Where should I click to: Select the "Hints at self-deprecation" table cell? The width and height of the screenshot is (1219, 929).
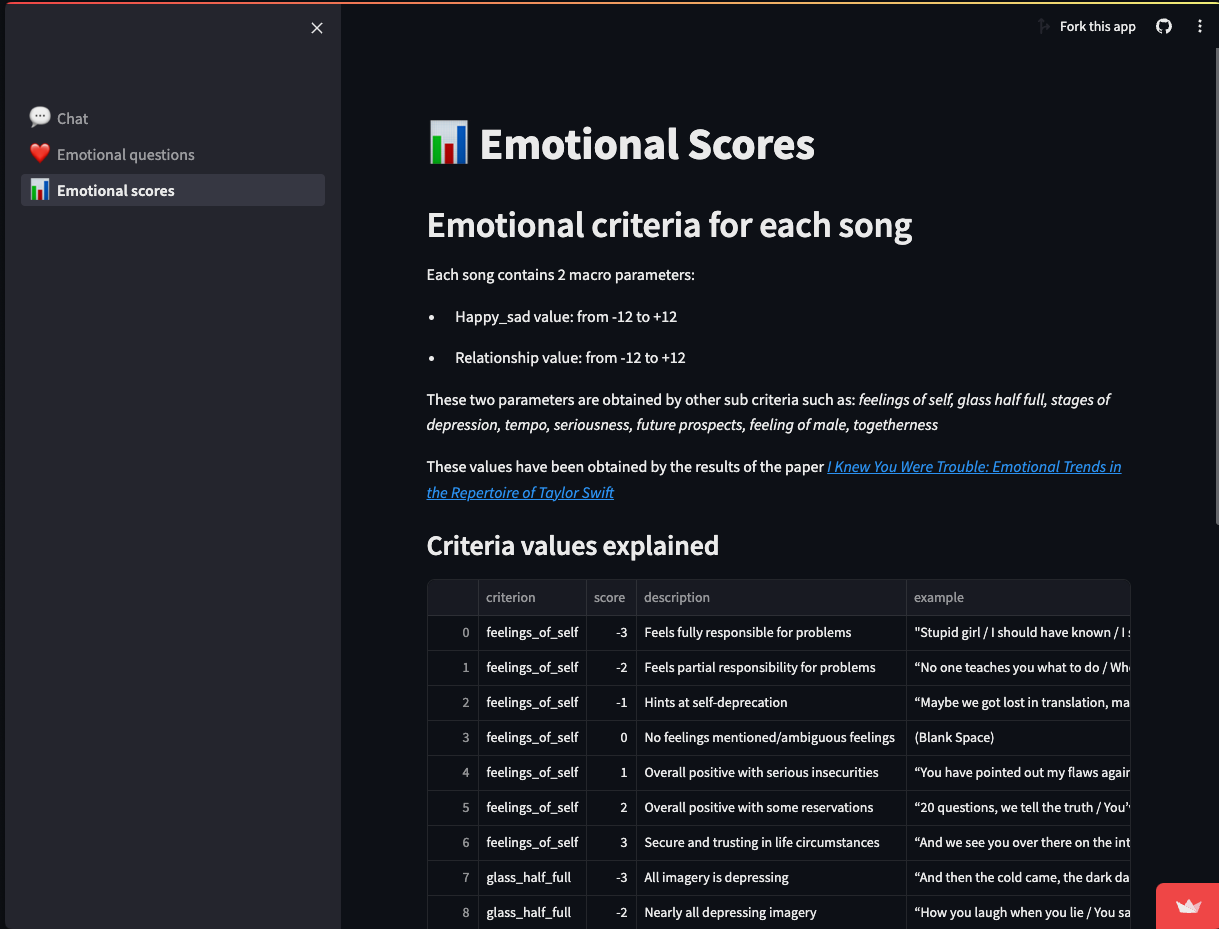coord(716,702)
